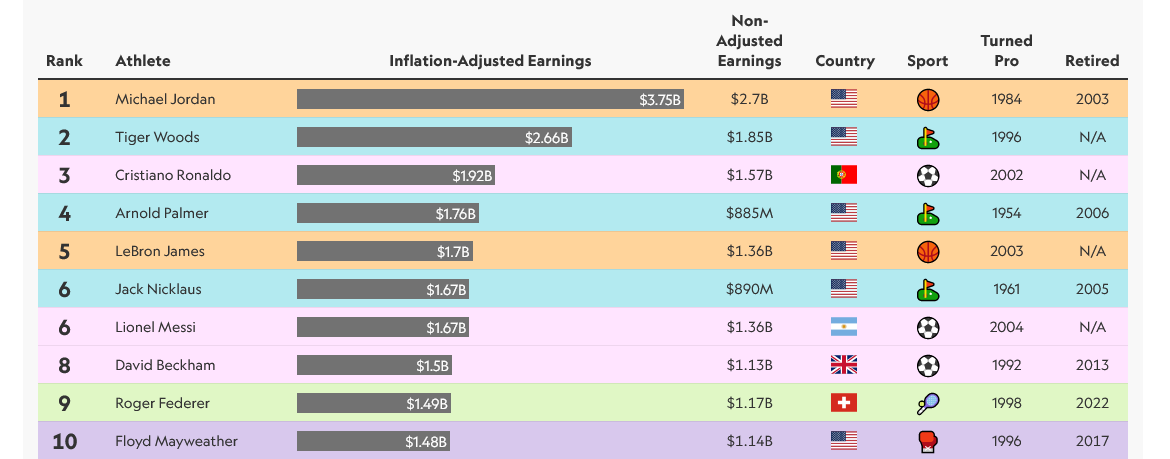
Task: Click the Portugal flag icon
Action: click(844, 176)
